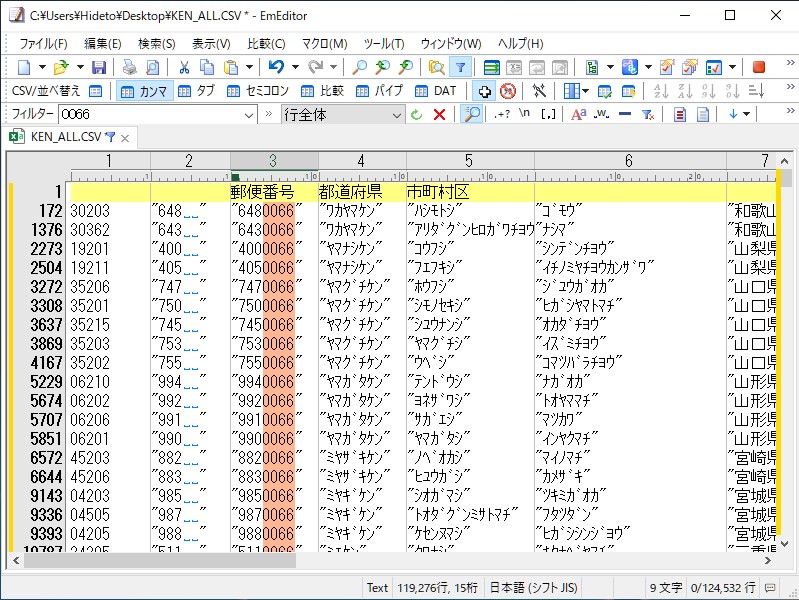This screenshot has width=799, height=600.
Task: Toggle the [,] embedded CSV filter option
Action: pyautogui.click(x=548, y=115)
